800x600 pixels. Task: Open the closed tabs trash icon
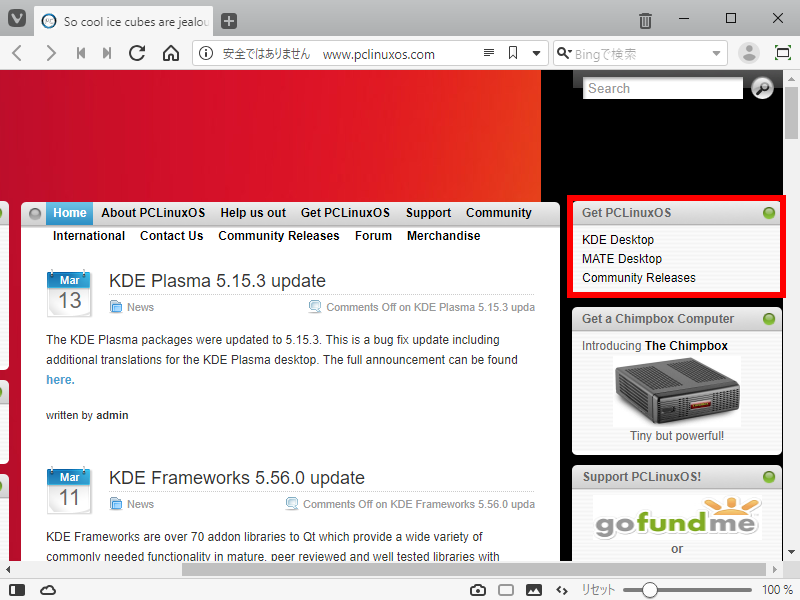(x=645, y=20)
